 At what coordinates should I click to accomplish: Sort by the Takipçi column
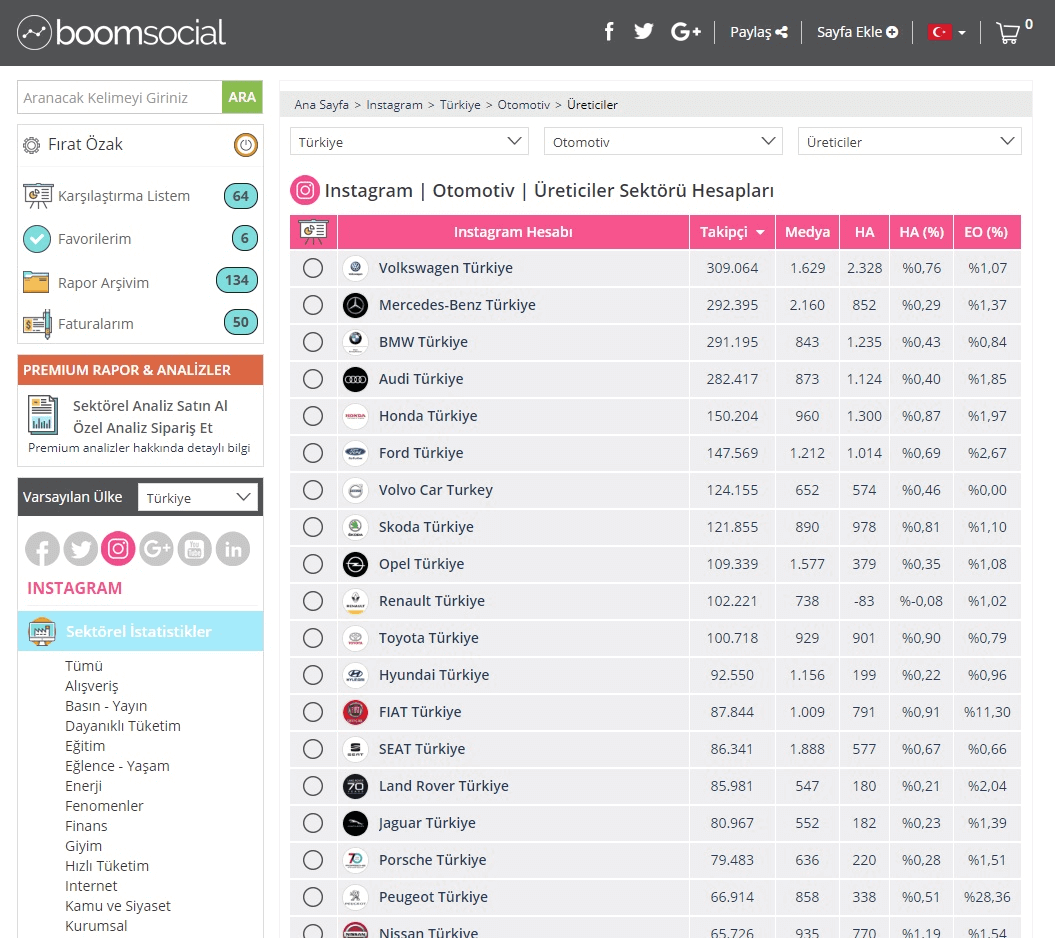732,232
